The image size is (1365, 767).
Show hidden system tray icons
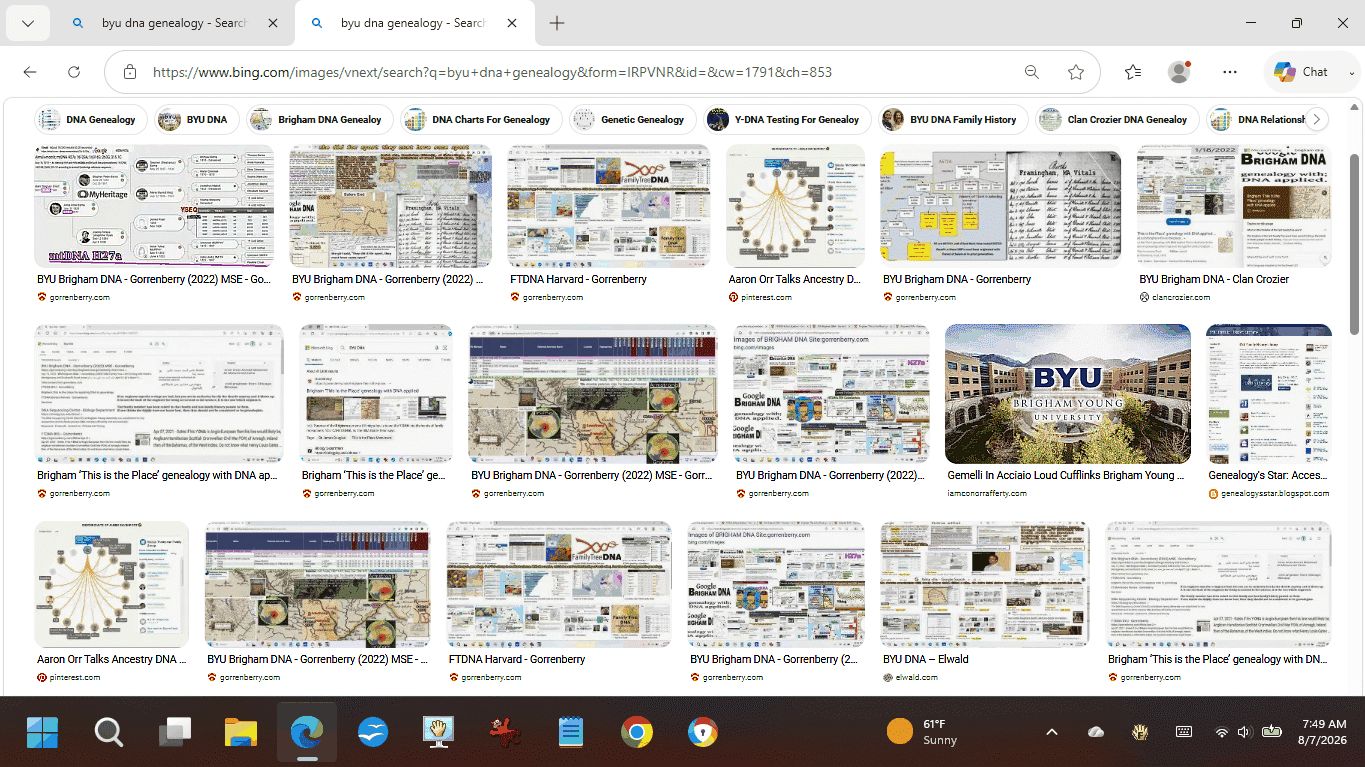[1052, 732]
